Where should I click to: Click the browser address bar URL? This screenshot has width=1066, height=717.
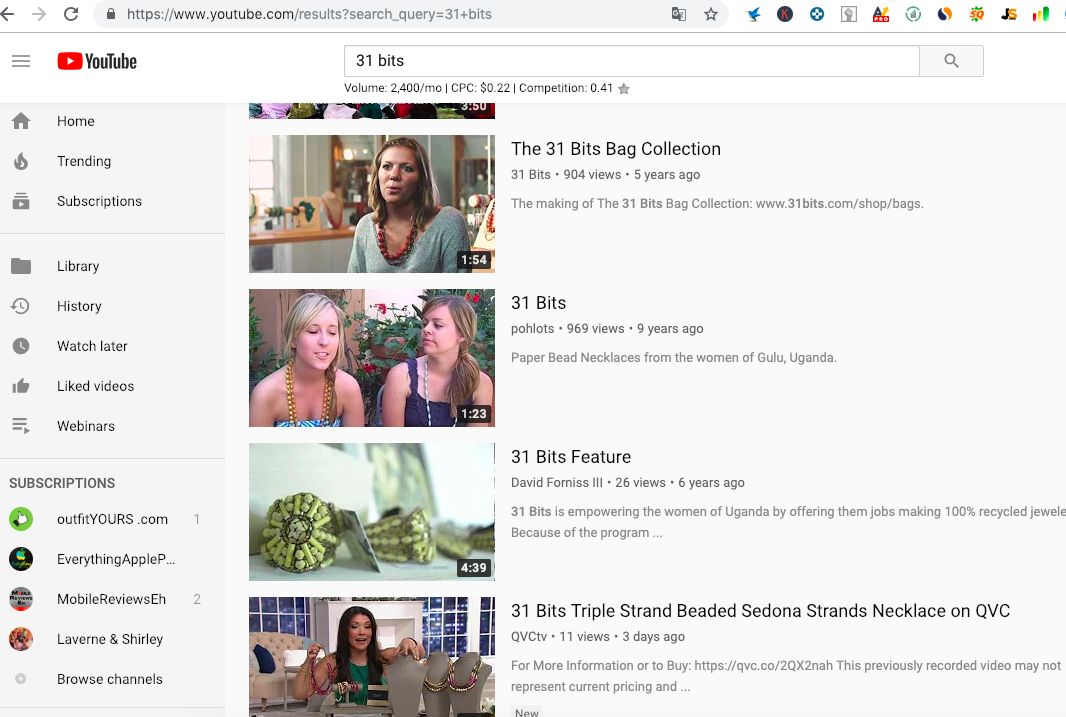[x=309, y=14]
